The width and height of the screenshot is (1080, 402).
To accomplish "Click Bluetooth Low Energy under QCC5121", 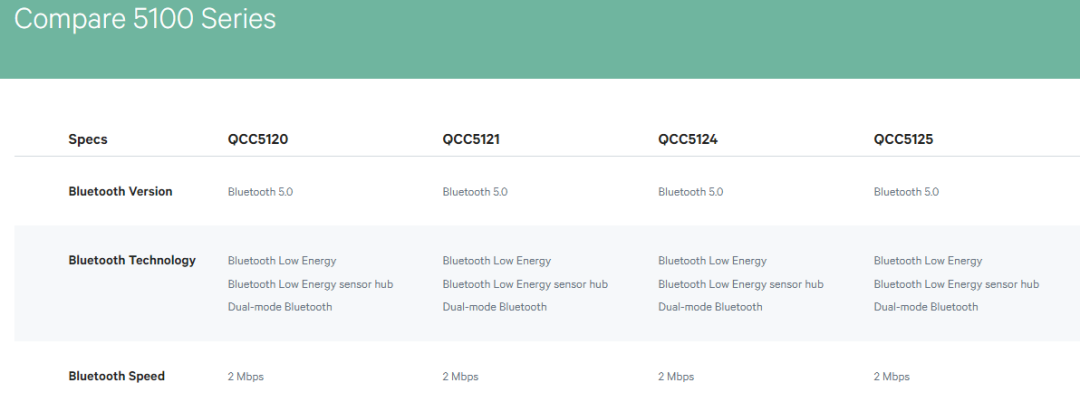I will click(496, 261).
